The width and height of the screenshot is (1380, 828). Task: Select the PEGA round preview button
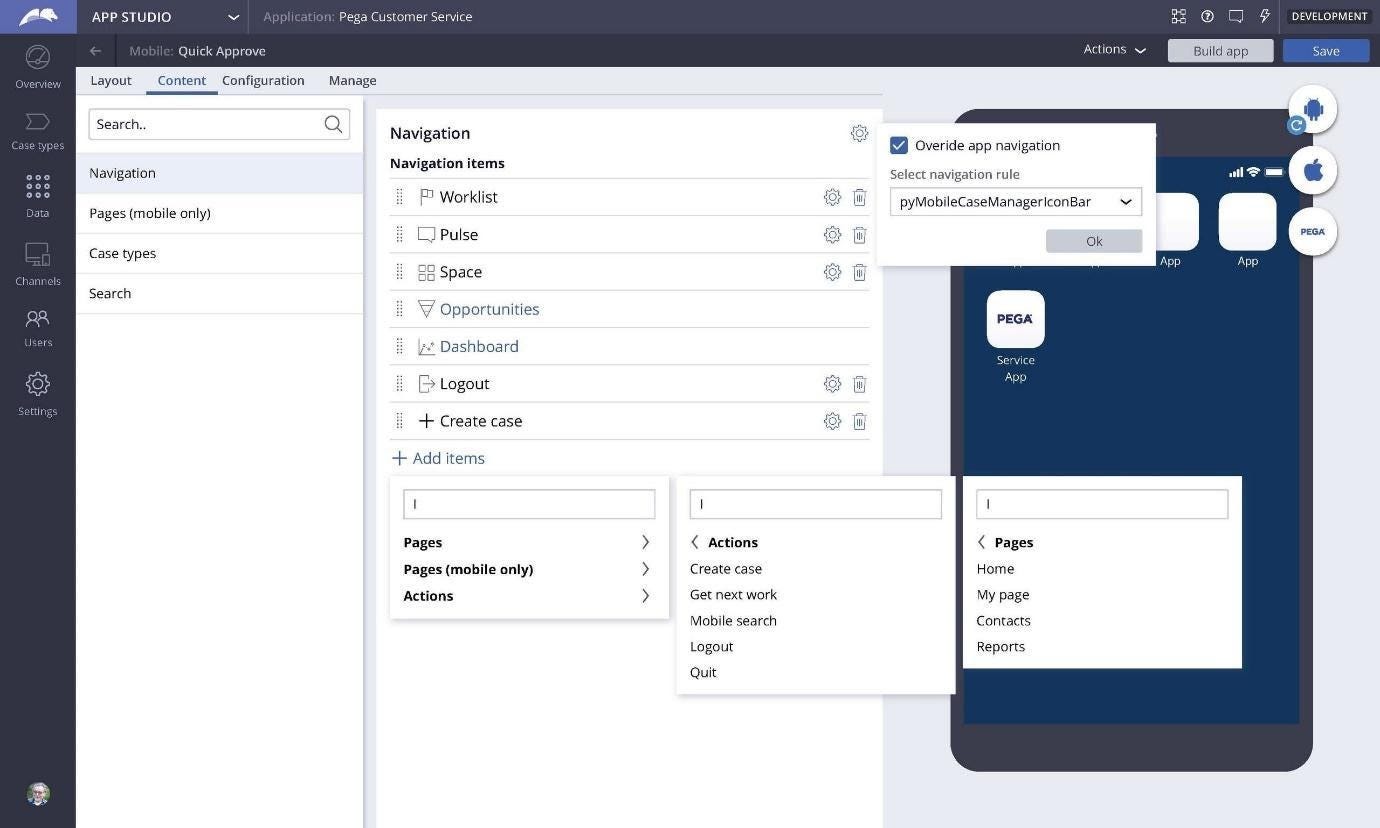1313,231
